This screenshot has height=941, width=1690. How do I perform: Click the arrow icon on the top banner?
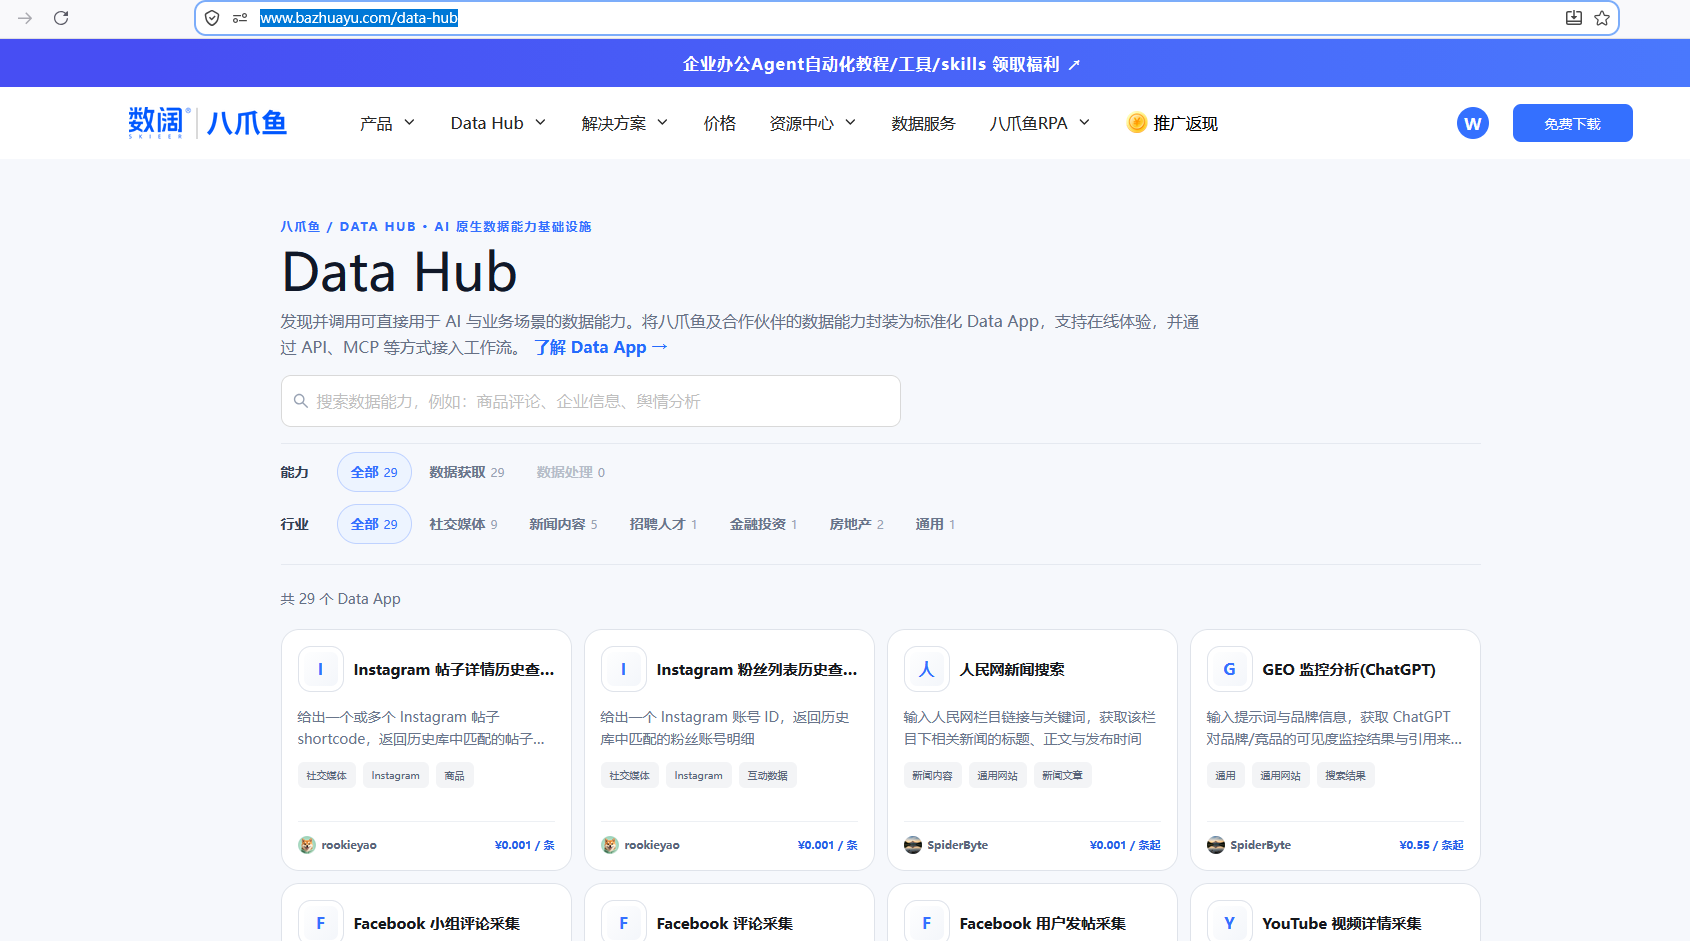(1075, 65)
